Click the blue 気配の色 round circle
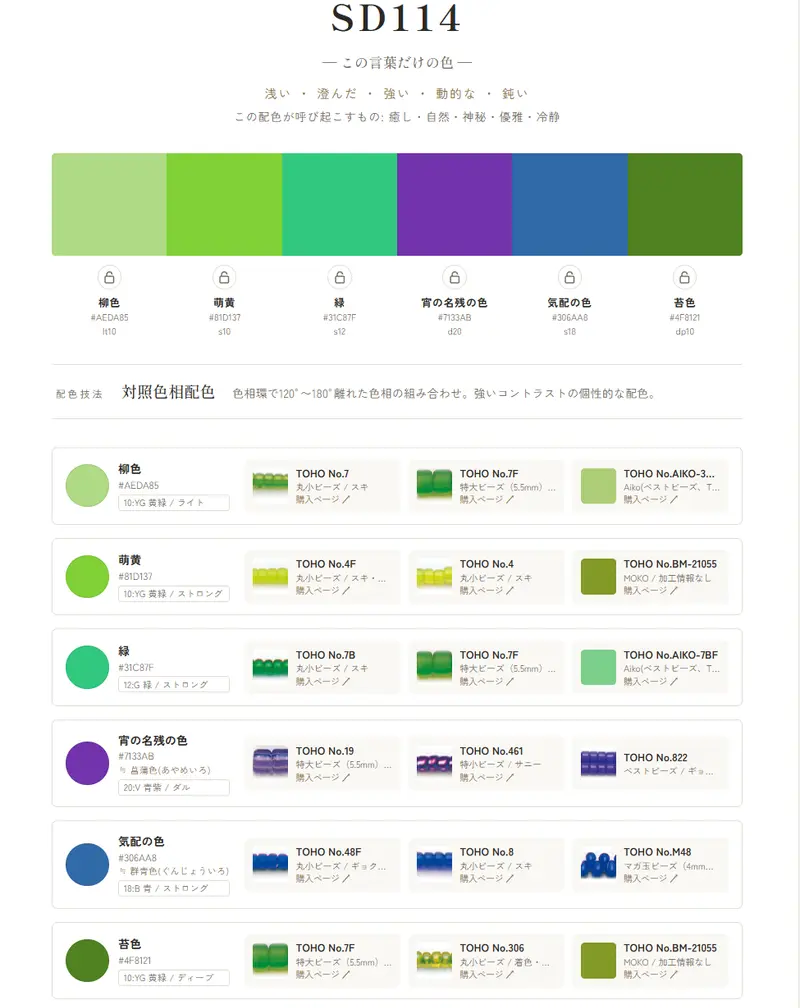800x1008 pixels. coord(87,865)
